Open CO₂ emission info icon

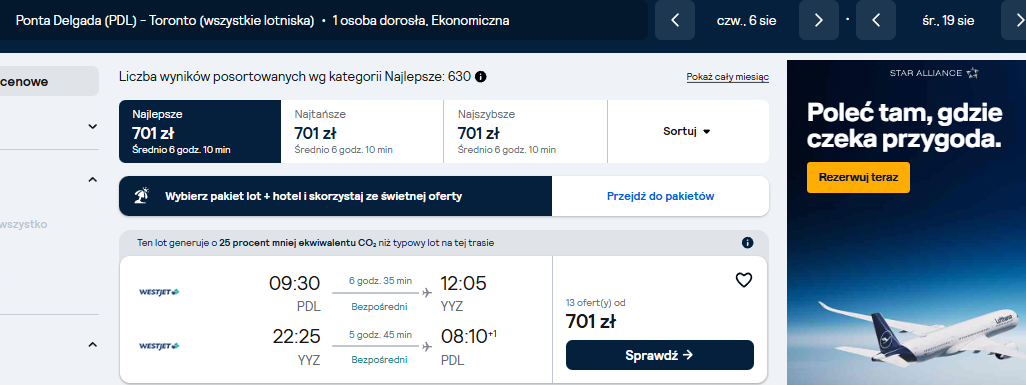[x=748, y=243]
